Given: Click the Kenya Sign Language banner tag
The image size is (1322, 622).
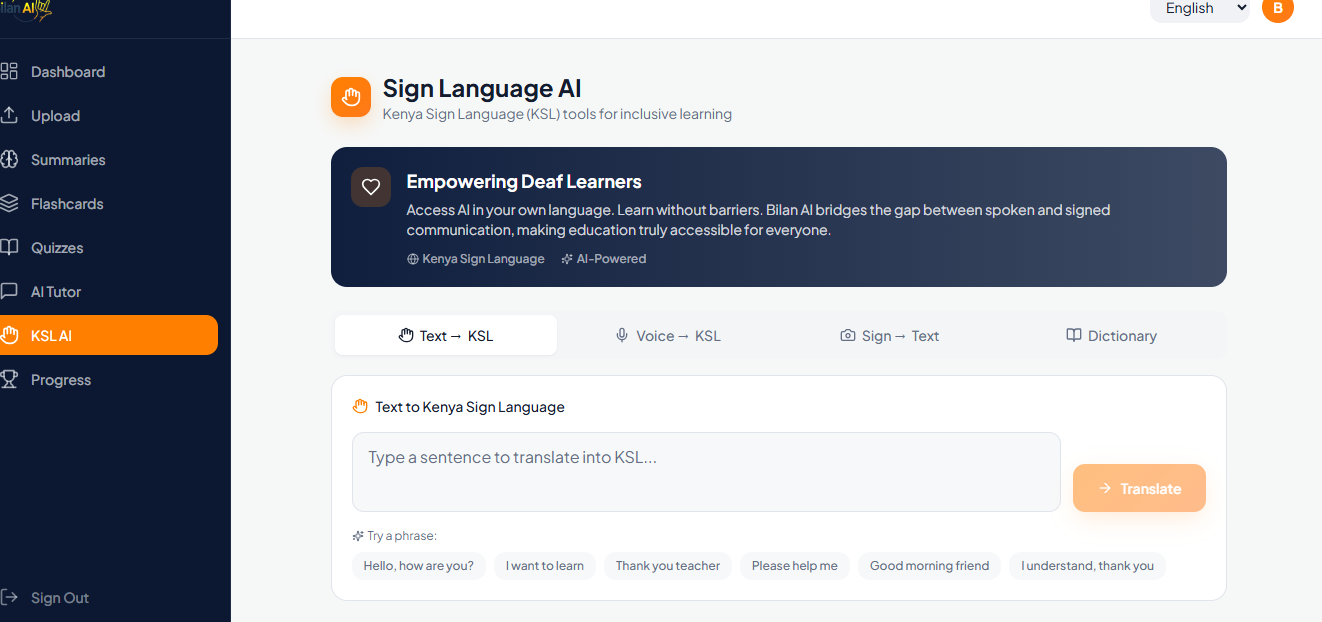Looking at the screenshot, I should [x=476, y=259].
